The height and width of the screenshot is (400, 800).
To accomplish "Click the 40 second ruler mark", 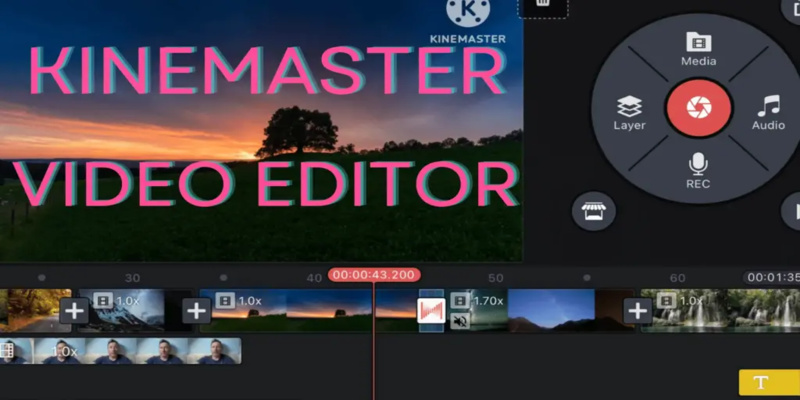I will (314, 278).
